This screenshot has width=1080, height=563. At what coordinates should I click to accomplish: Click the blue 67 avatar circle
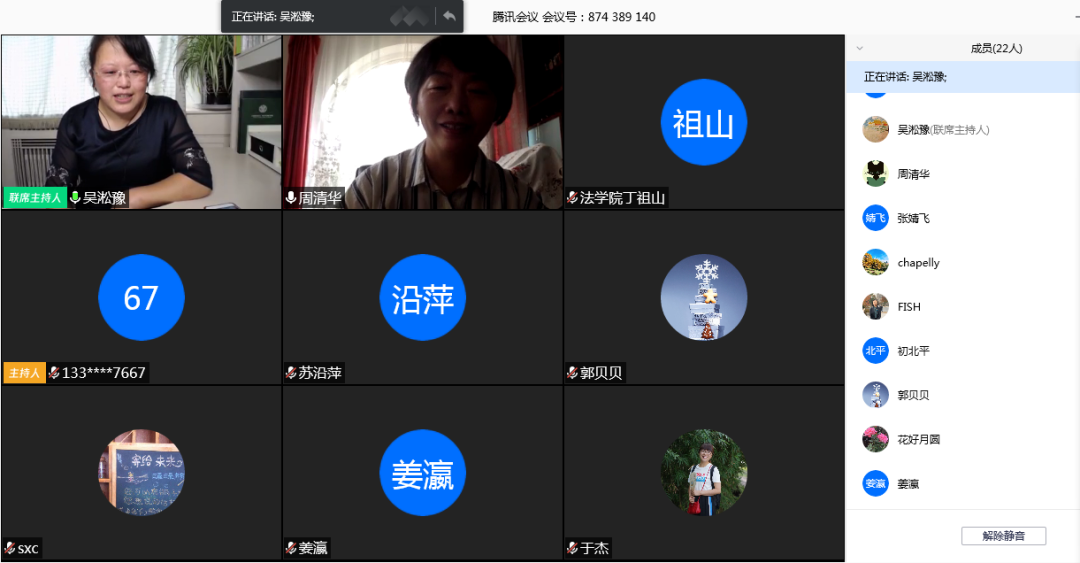[x=141, y=297]
